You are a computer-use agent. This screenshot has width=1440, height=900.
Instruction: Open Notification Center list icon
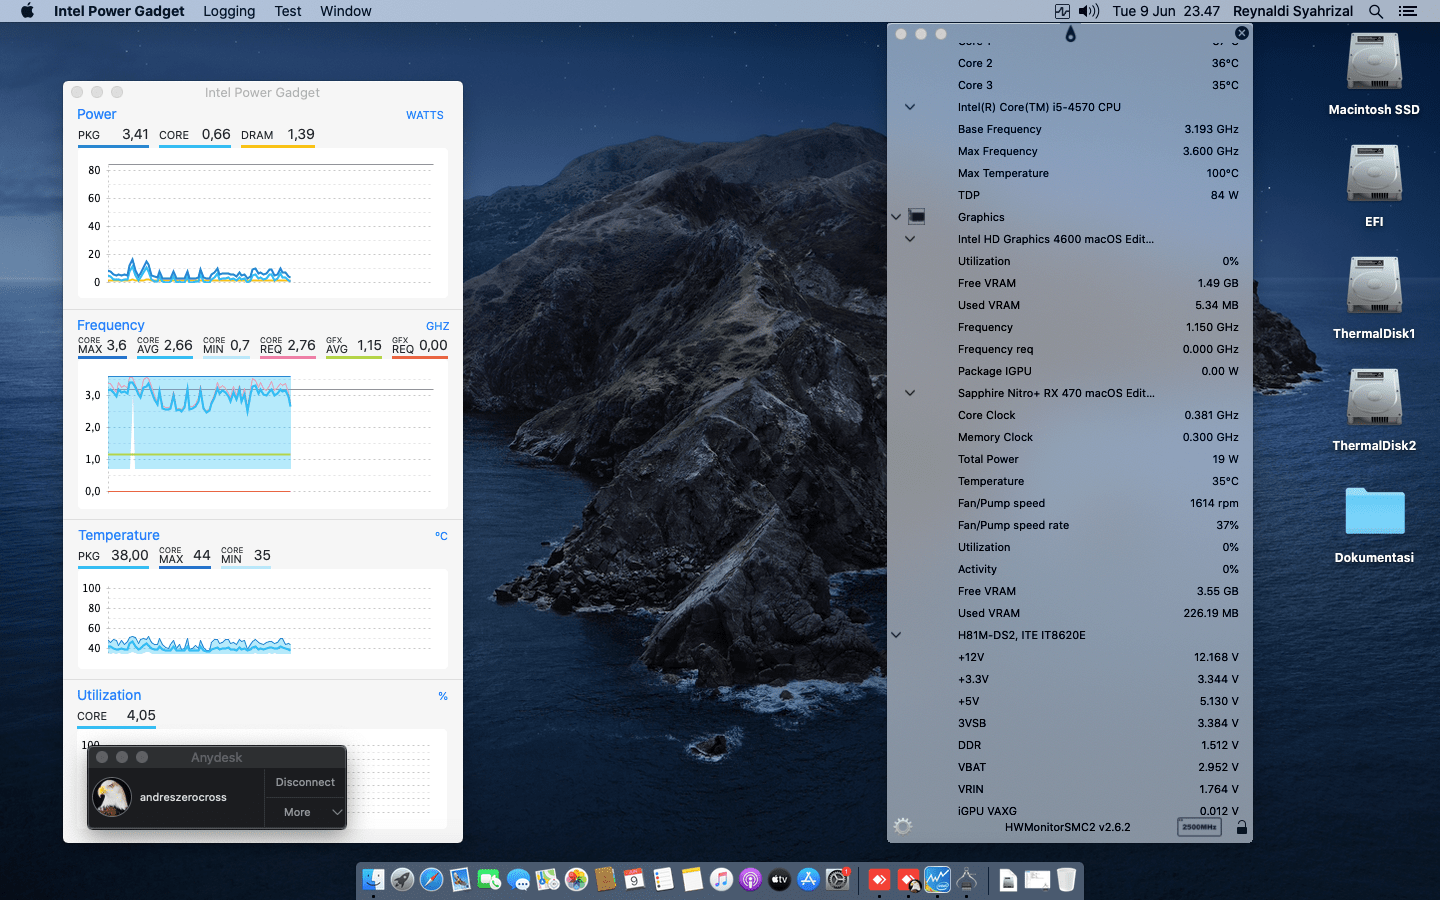pyautogui.click(x=1408, y=11)
